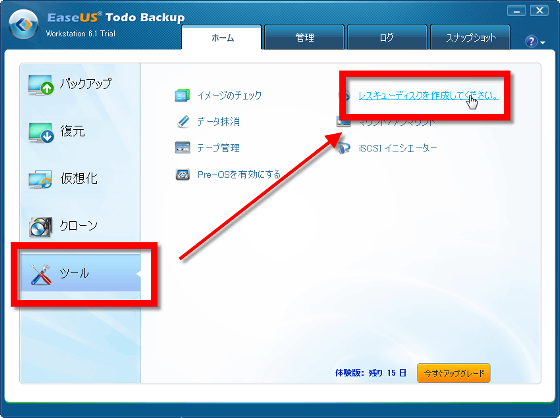Click the Virtualization (仮想化) icon
Viewport: 560px width, 418px height.
tap(40, 179)
